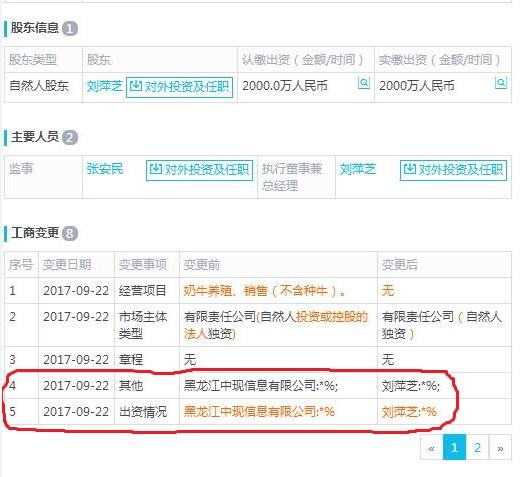Click the previous page arrow «

(x=432, y=447)
